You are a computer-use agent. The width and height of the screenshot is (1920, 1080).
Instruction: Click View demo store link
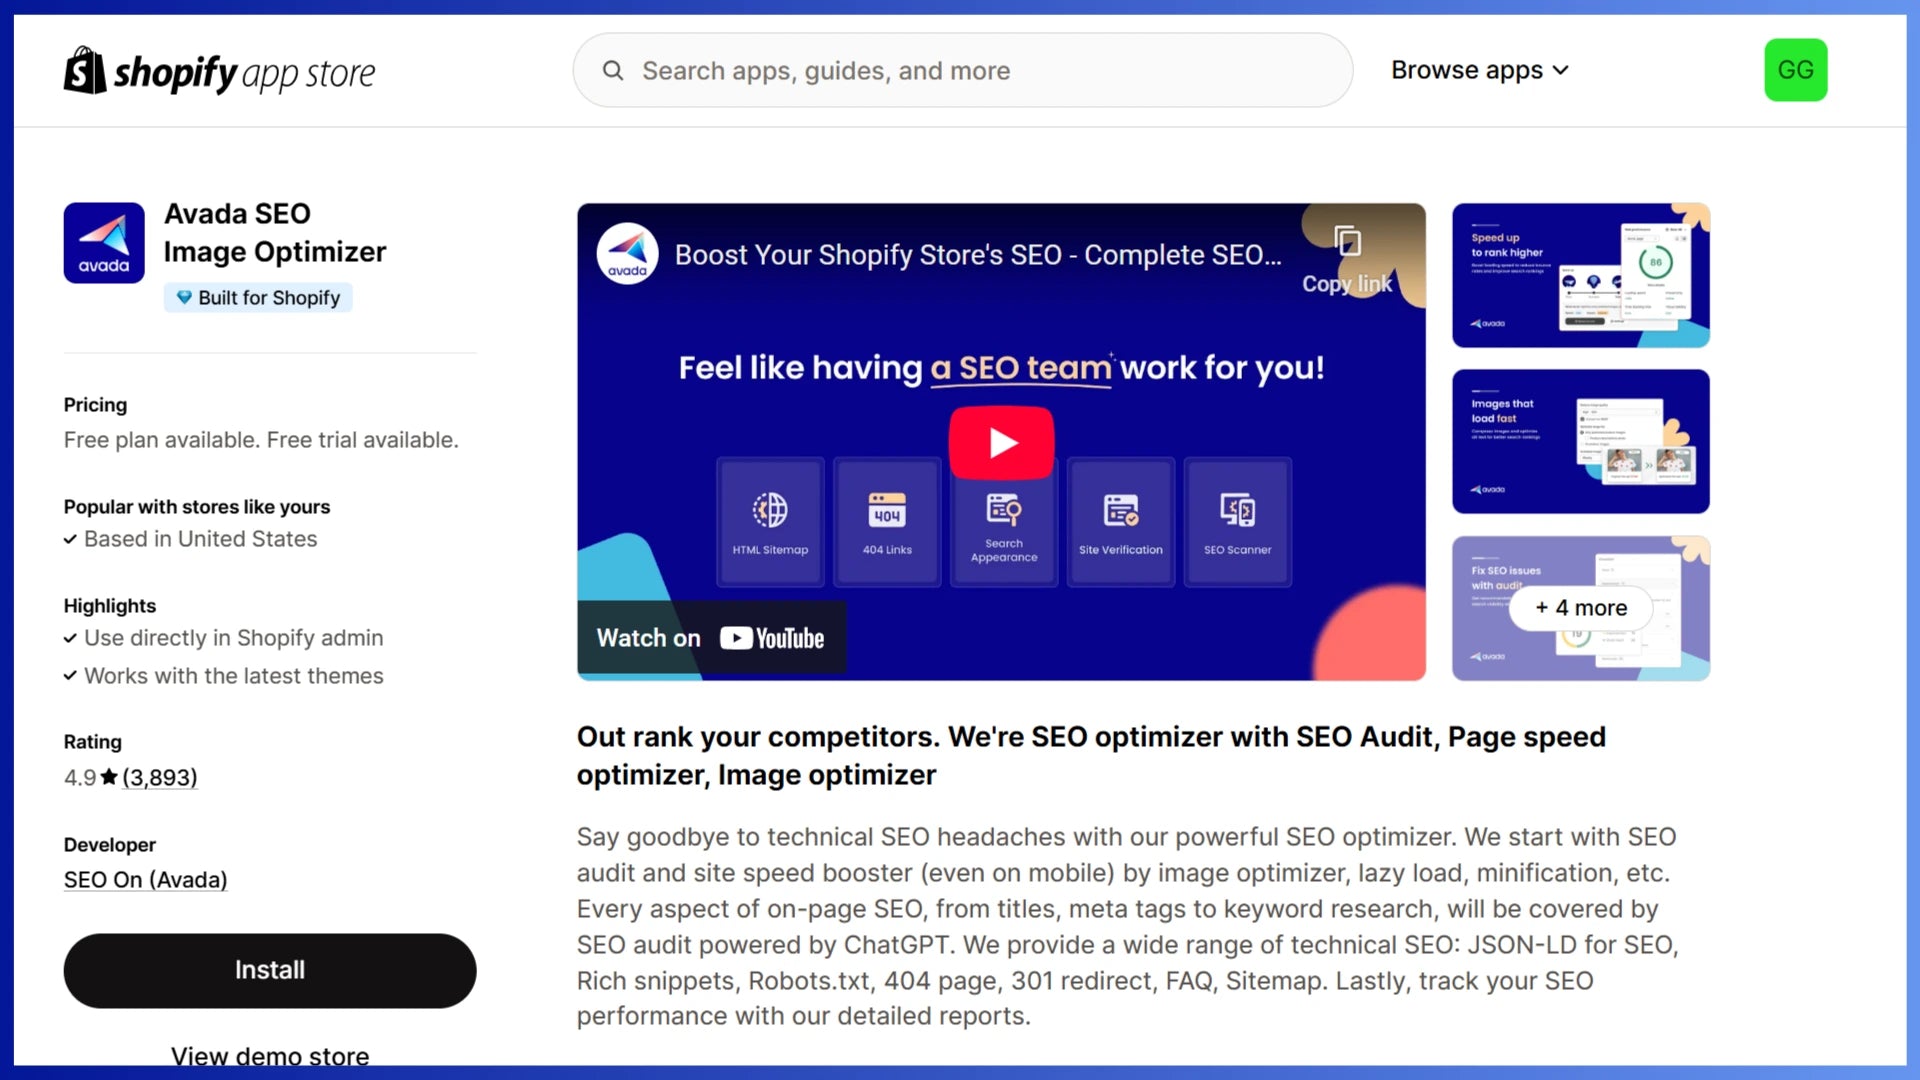pyautogui.click(x=270, y=1056)
